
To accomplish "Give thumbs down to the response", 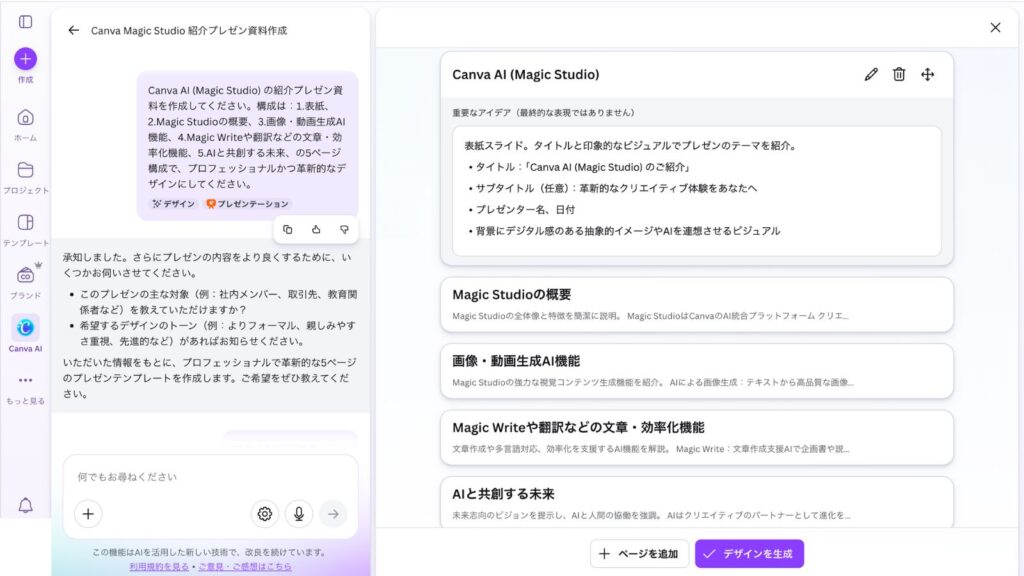I will click(x=343, y=229).
